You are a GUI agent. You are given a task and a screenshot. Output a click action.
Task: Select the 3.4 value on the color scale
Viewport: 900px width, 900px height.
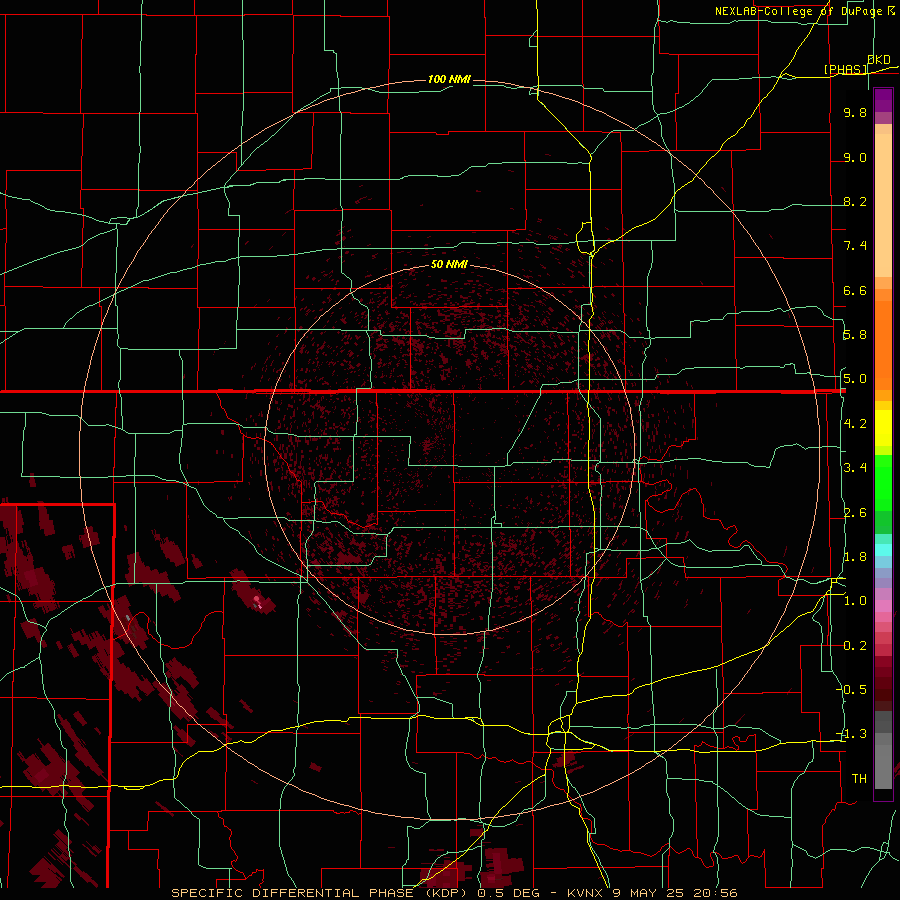click(x=855, y=468)
